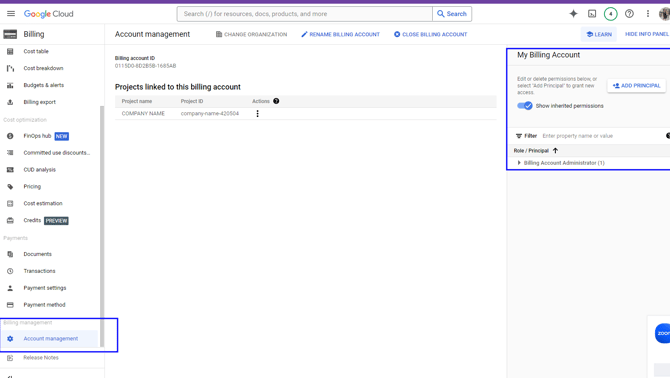Click RENAME BILLING ACCOUNT button

click(340, 34)
